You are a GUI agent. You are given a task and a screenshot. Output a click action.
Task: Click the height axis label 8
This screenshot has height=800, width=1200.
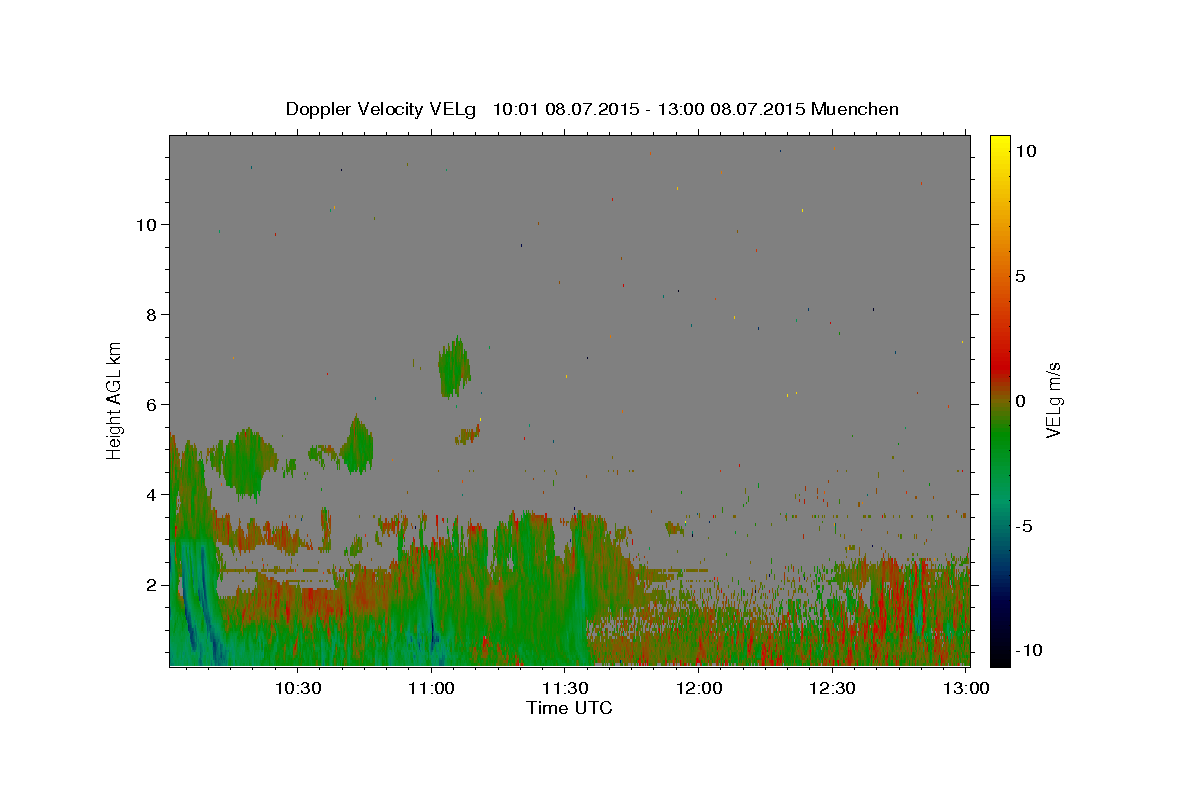[x=151, y=314]
